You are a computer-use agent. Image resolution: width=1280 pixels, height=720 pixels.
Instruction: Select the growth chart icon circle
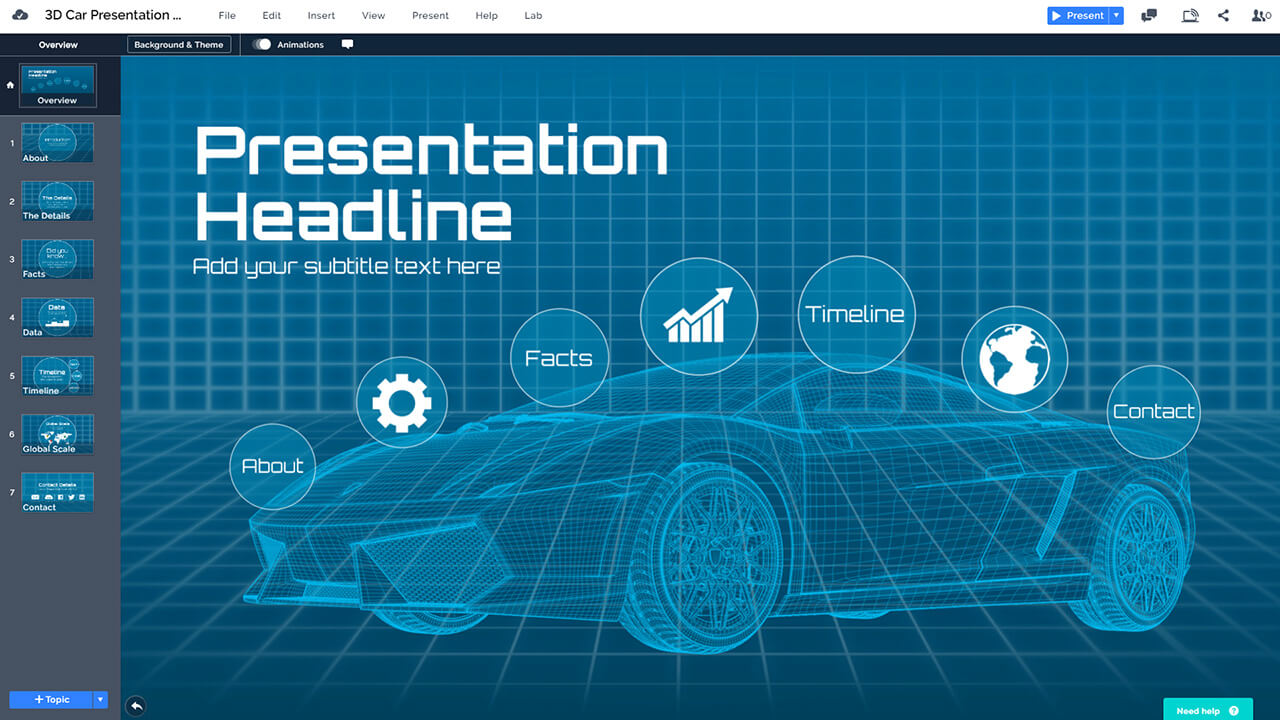coord(699,315)
